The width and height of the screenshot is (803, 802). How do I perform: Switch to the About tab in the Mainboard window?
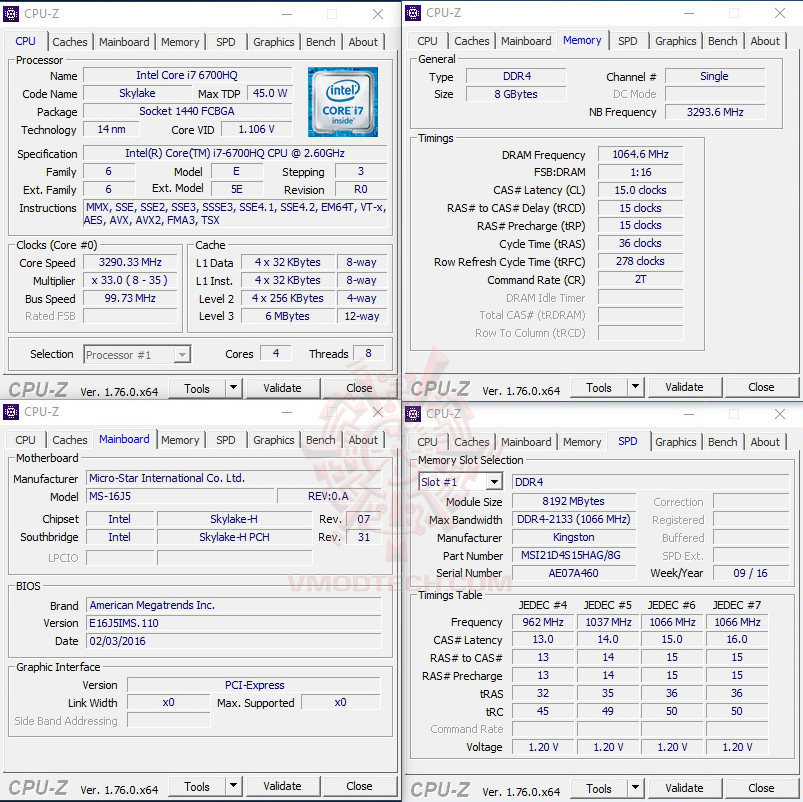pyautogui.click(x=363, y=440)
